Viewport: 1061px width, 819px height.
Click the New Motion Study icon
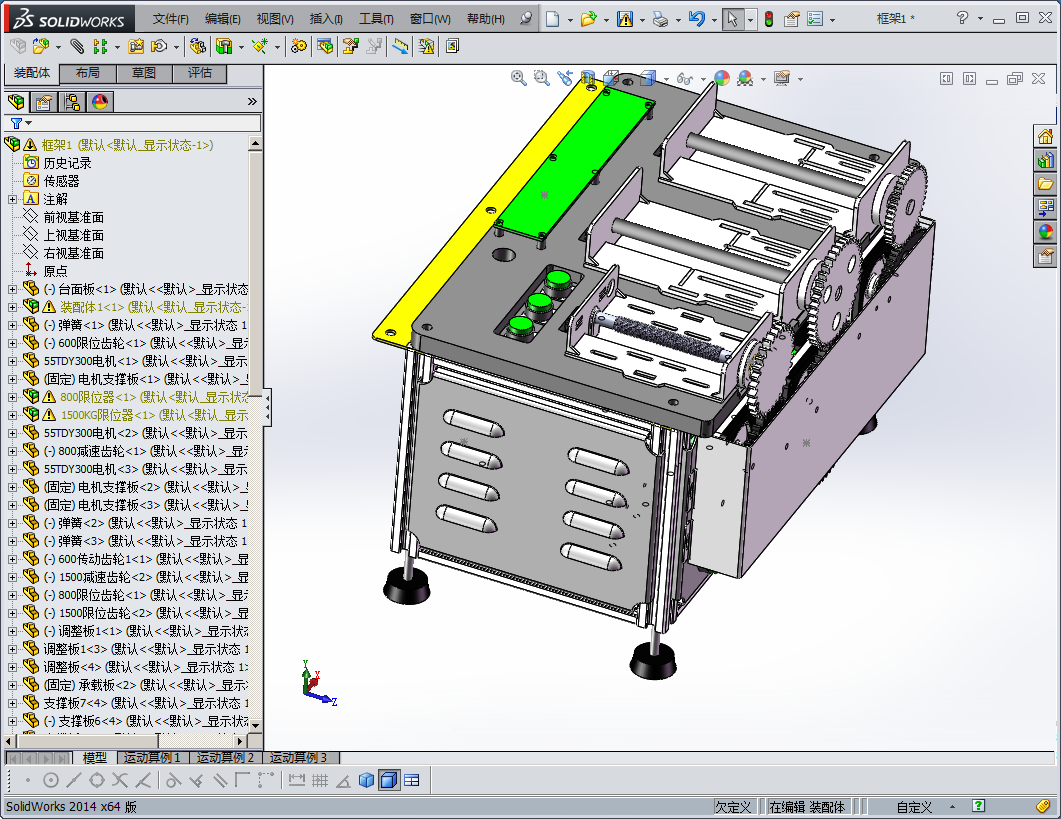point(298,46)
